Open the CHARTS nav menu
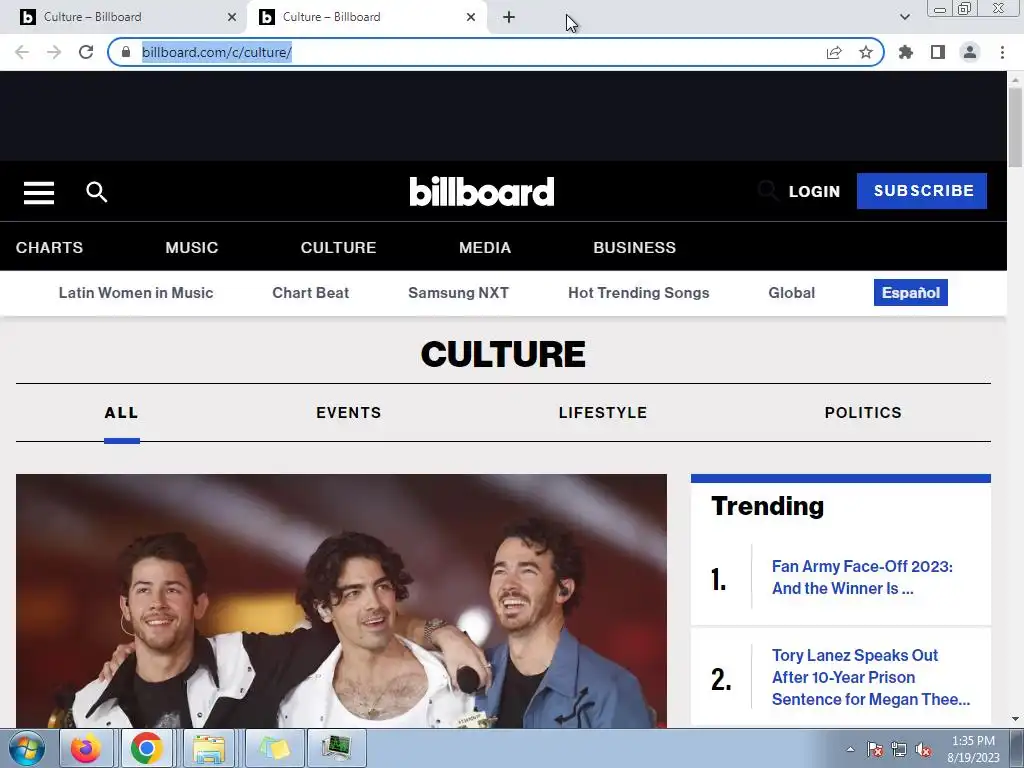1024x768 pixels. tap(50, 248)
